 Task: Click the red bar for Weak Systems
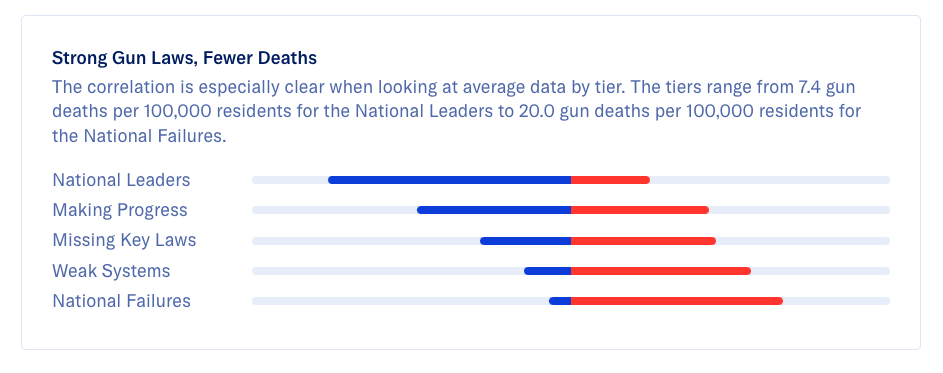tap(661, 271)
